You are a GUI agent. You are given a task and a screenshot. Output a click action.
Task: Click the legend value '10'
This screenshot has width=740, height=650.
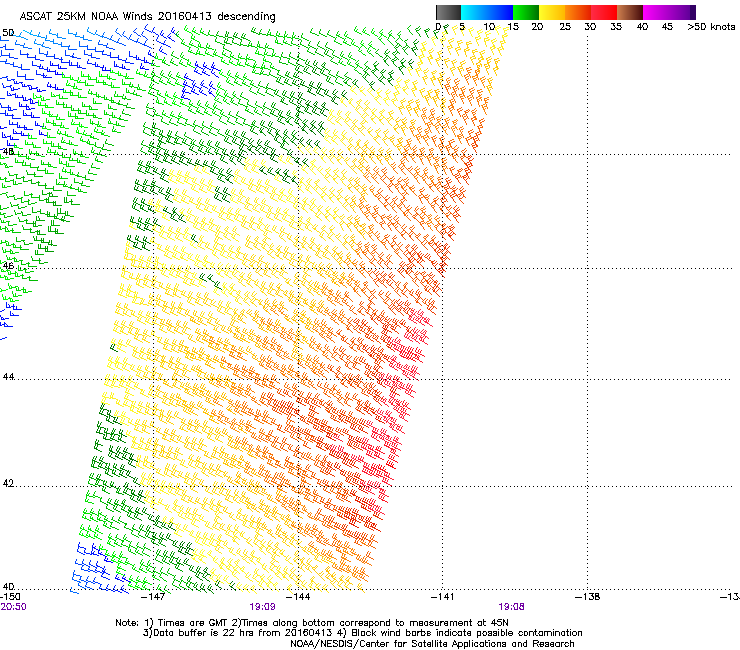pos(489,27)
